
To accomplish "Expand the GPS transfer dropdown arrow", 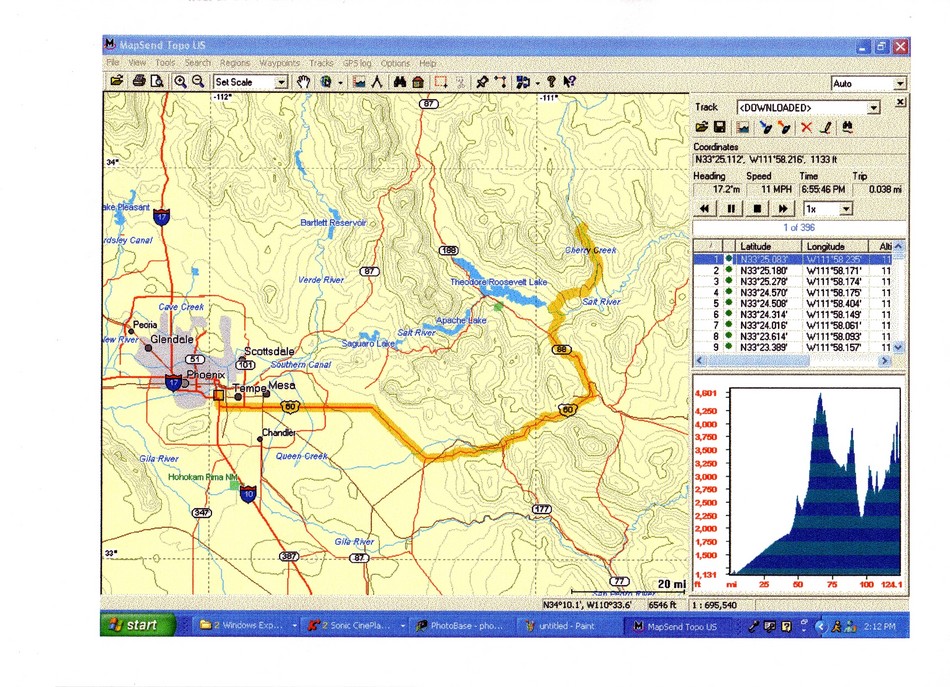I will pos(537,82).
